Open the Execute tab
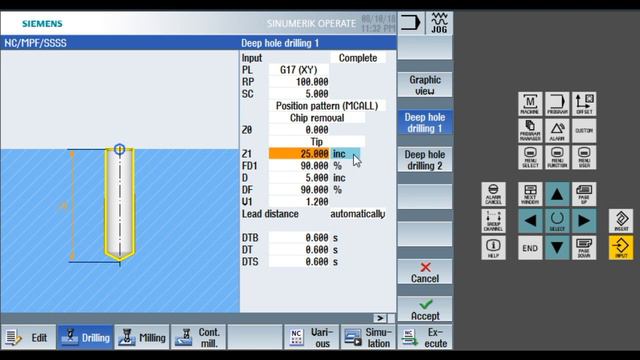Screen dimensions: 640x360 [x=425, y=338]
